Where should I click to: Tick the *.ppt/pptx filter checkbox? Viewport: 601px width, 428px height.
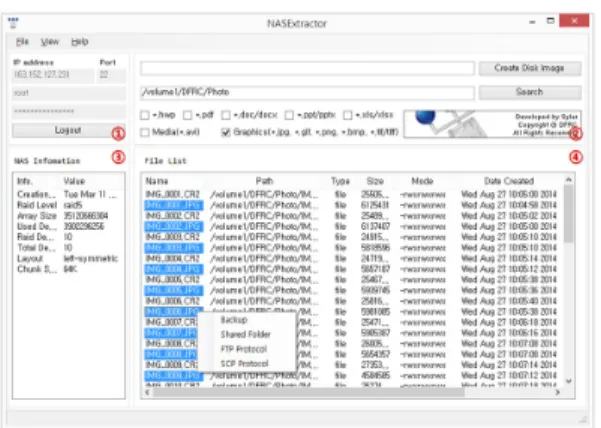289,115
